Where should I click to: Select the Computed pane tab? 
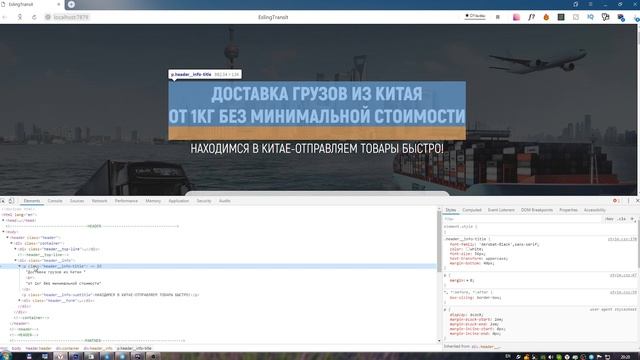(472, 210)
